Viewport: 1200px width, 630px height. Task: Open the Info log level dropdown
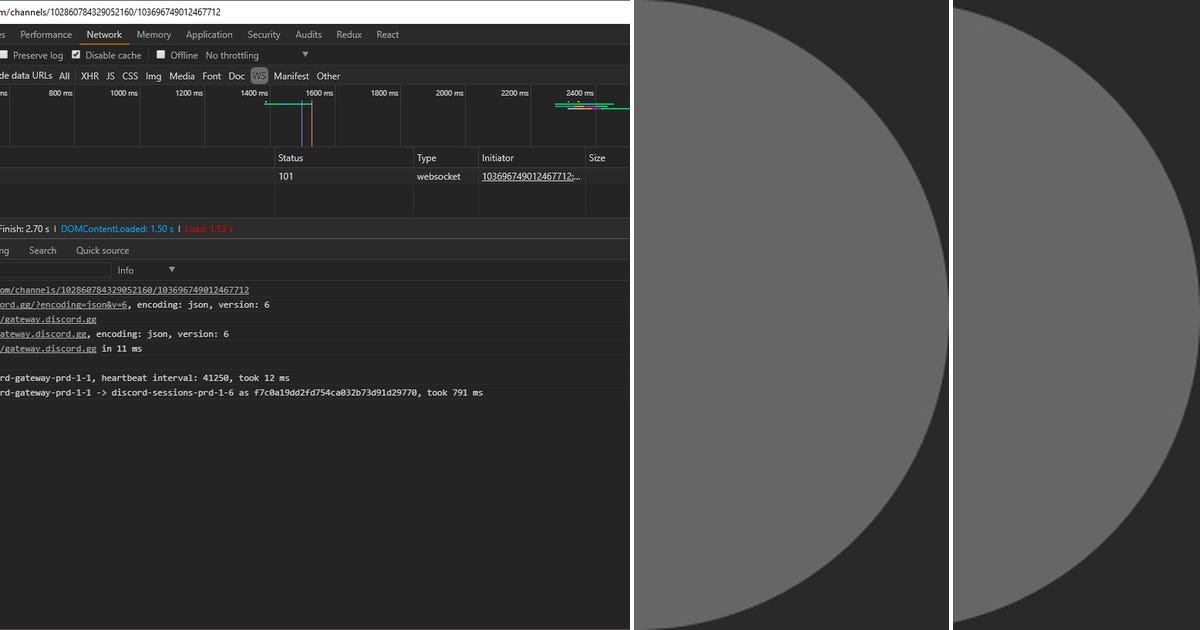point(142,269)
